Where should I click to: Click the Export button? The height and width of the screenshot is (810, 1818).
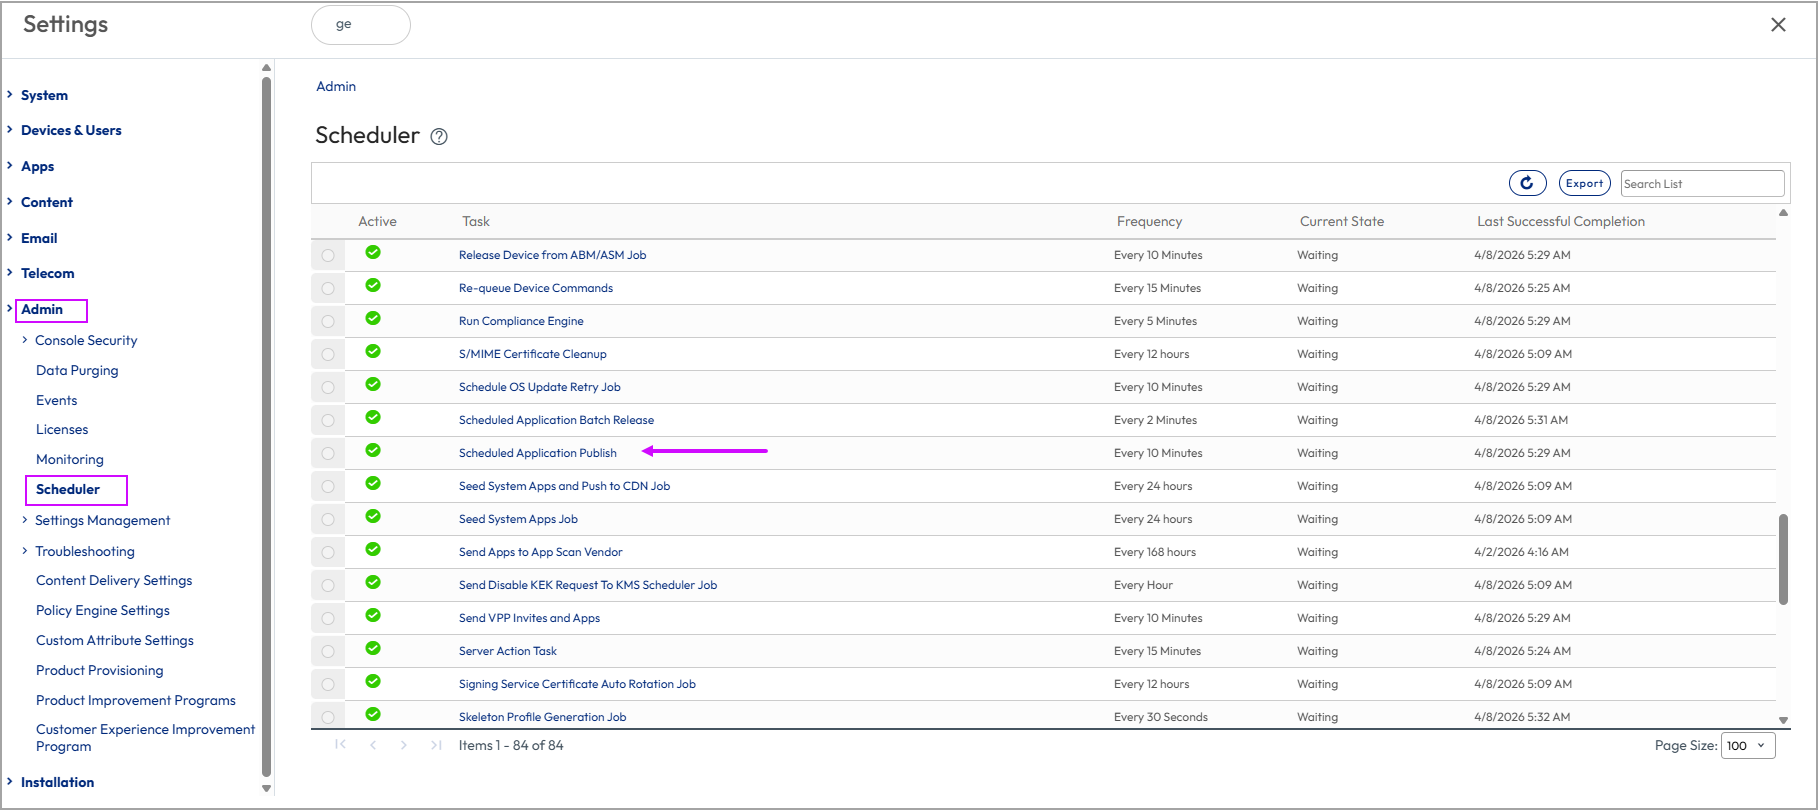1584,183
